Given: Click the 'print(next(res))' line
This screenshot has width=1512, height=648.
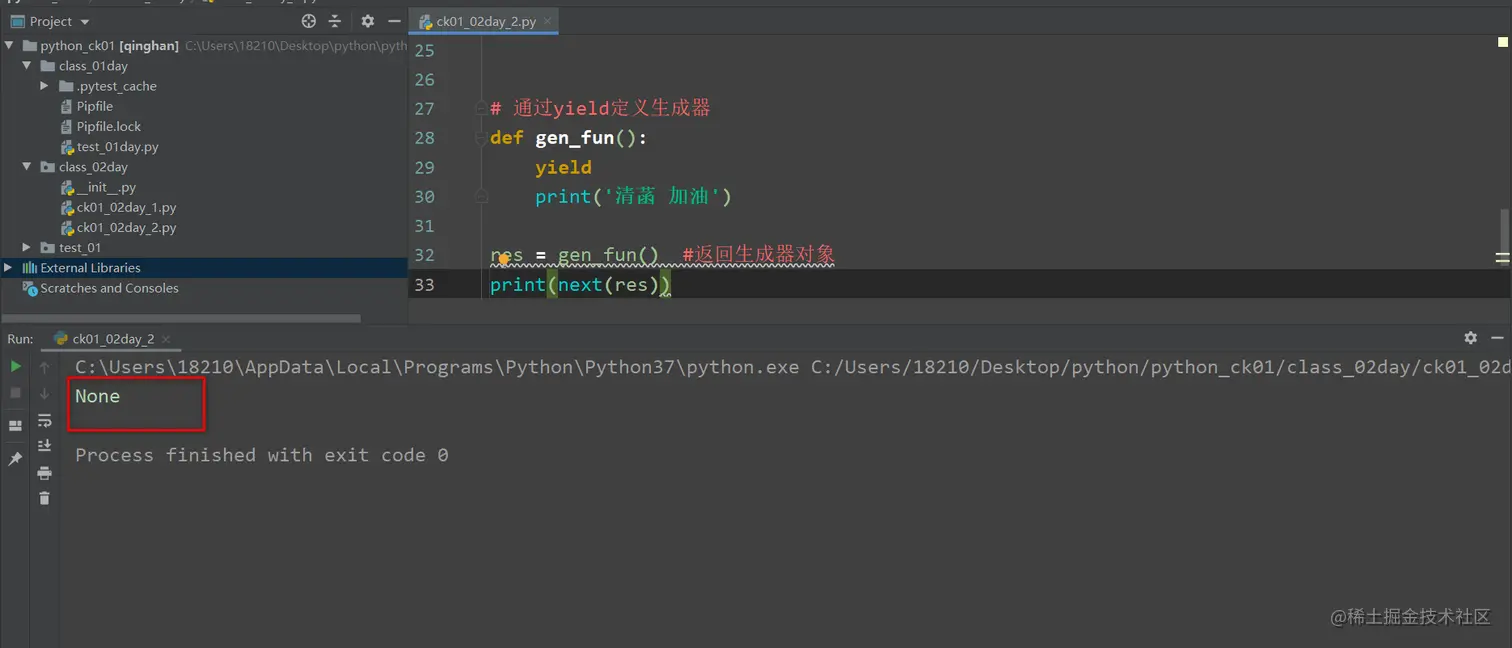Looking at the screenshot, I should click(580, 285).
